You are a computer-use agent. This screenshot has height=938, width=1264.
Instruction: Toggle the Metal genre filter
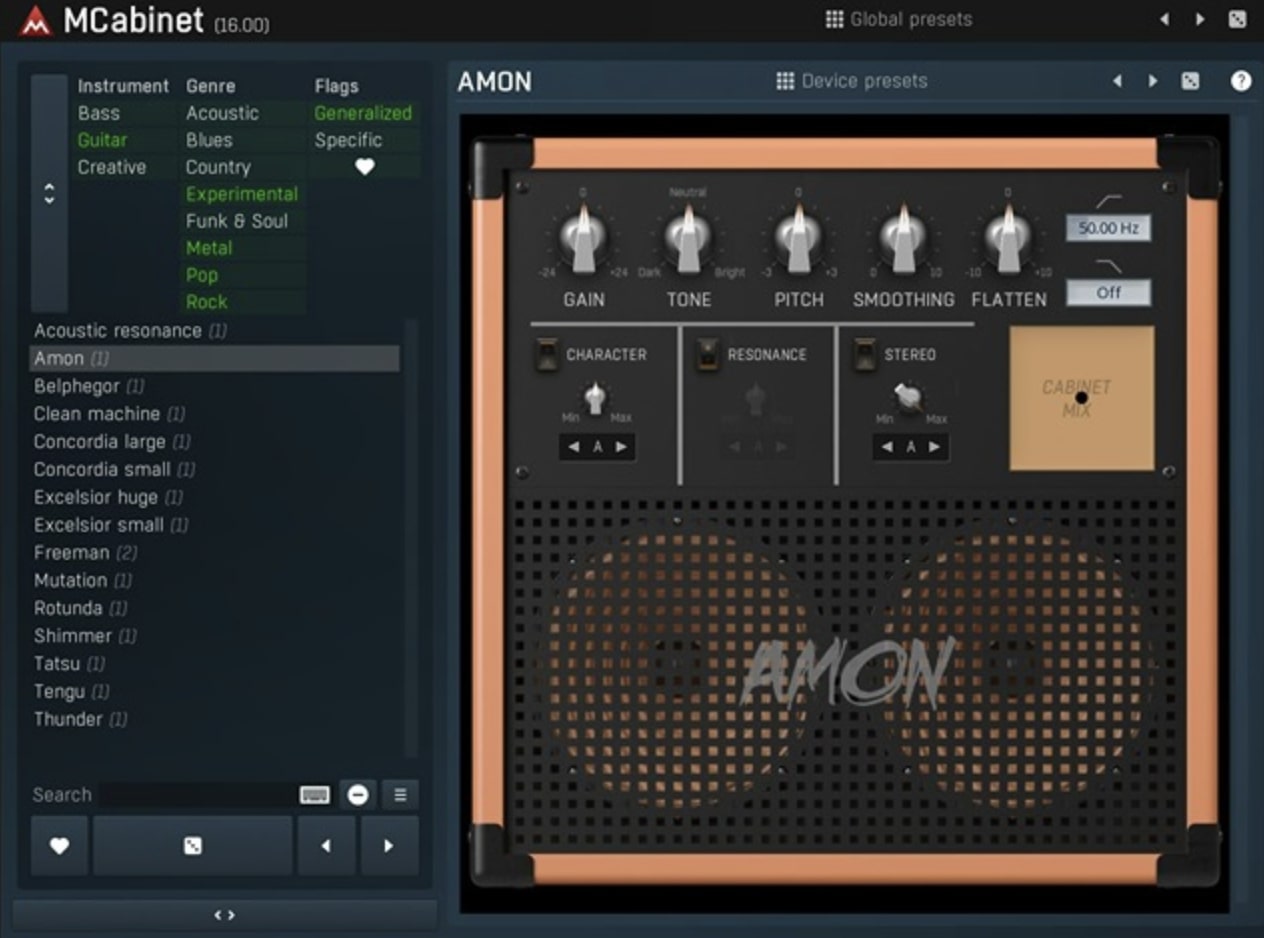click(209, 248)
